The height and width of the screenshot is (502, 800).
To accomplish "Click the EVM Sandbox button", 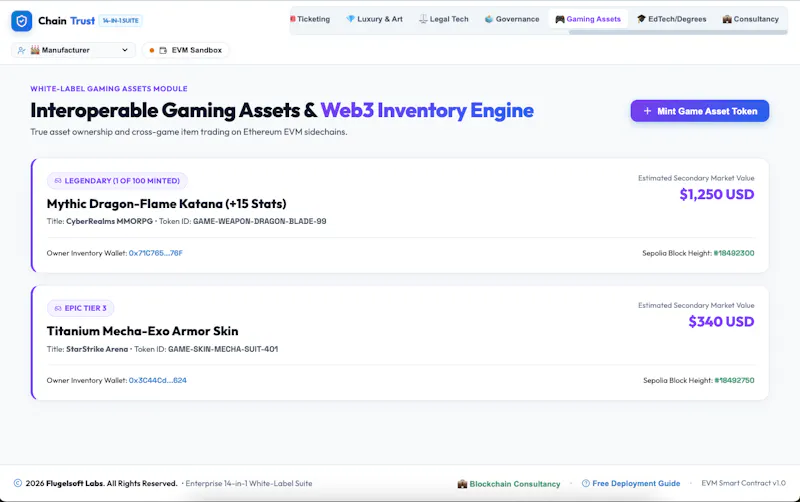I will point(186,50).
